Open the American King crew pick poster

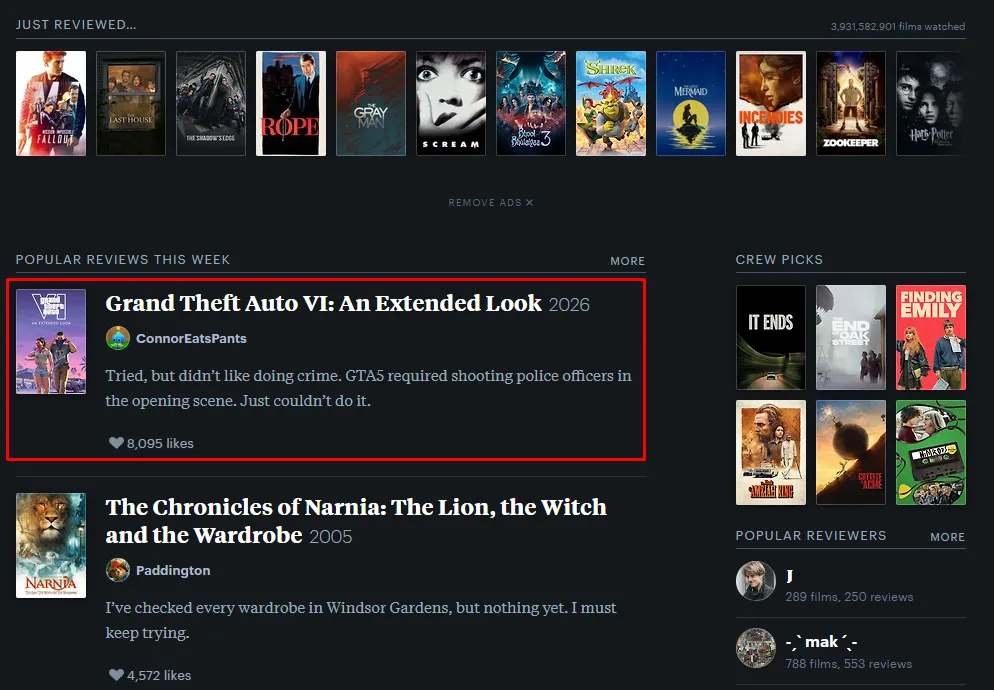point(771,452)
